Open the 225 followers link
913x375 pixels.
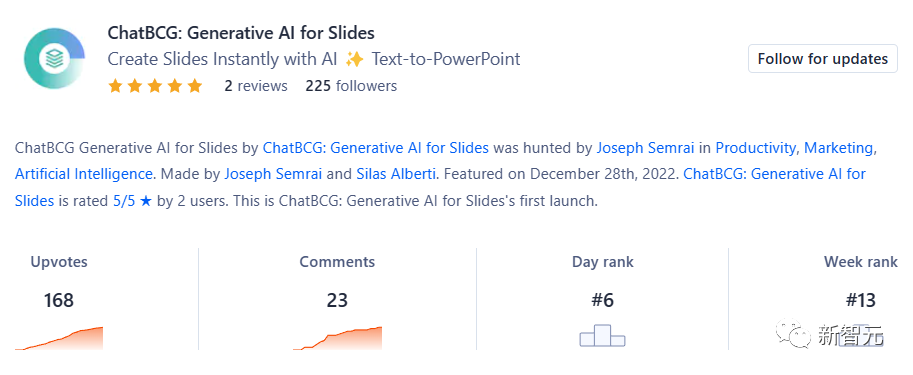[351, 86]
